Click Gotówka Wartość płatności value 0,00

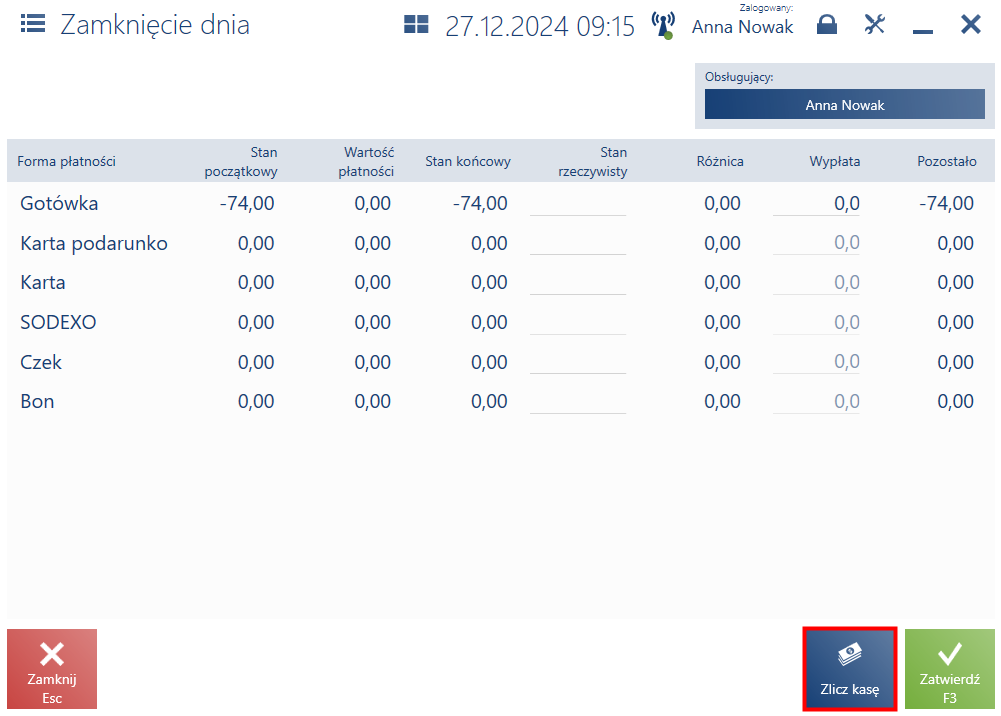(x=373, y=204)
